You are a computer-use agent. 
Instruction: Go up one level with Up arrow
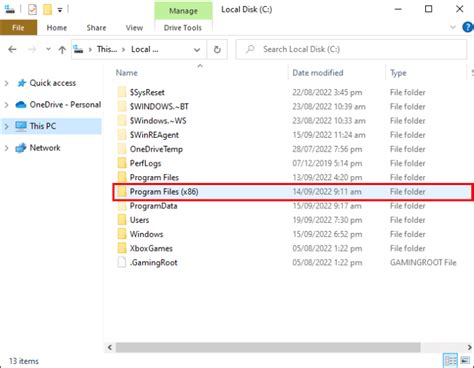[x=62, y=50]
